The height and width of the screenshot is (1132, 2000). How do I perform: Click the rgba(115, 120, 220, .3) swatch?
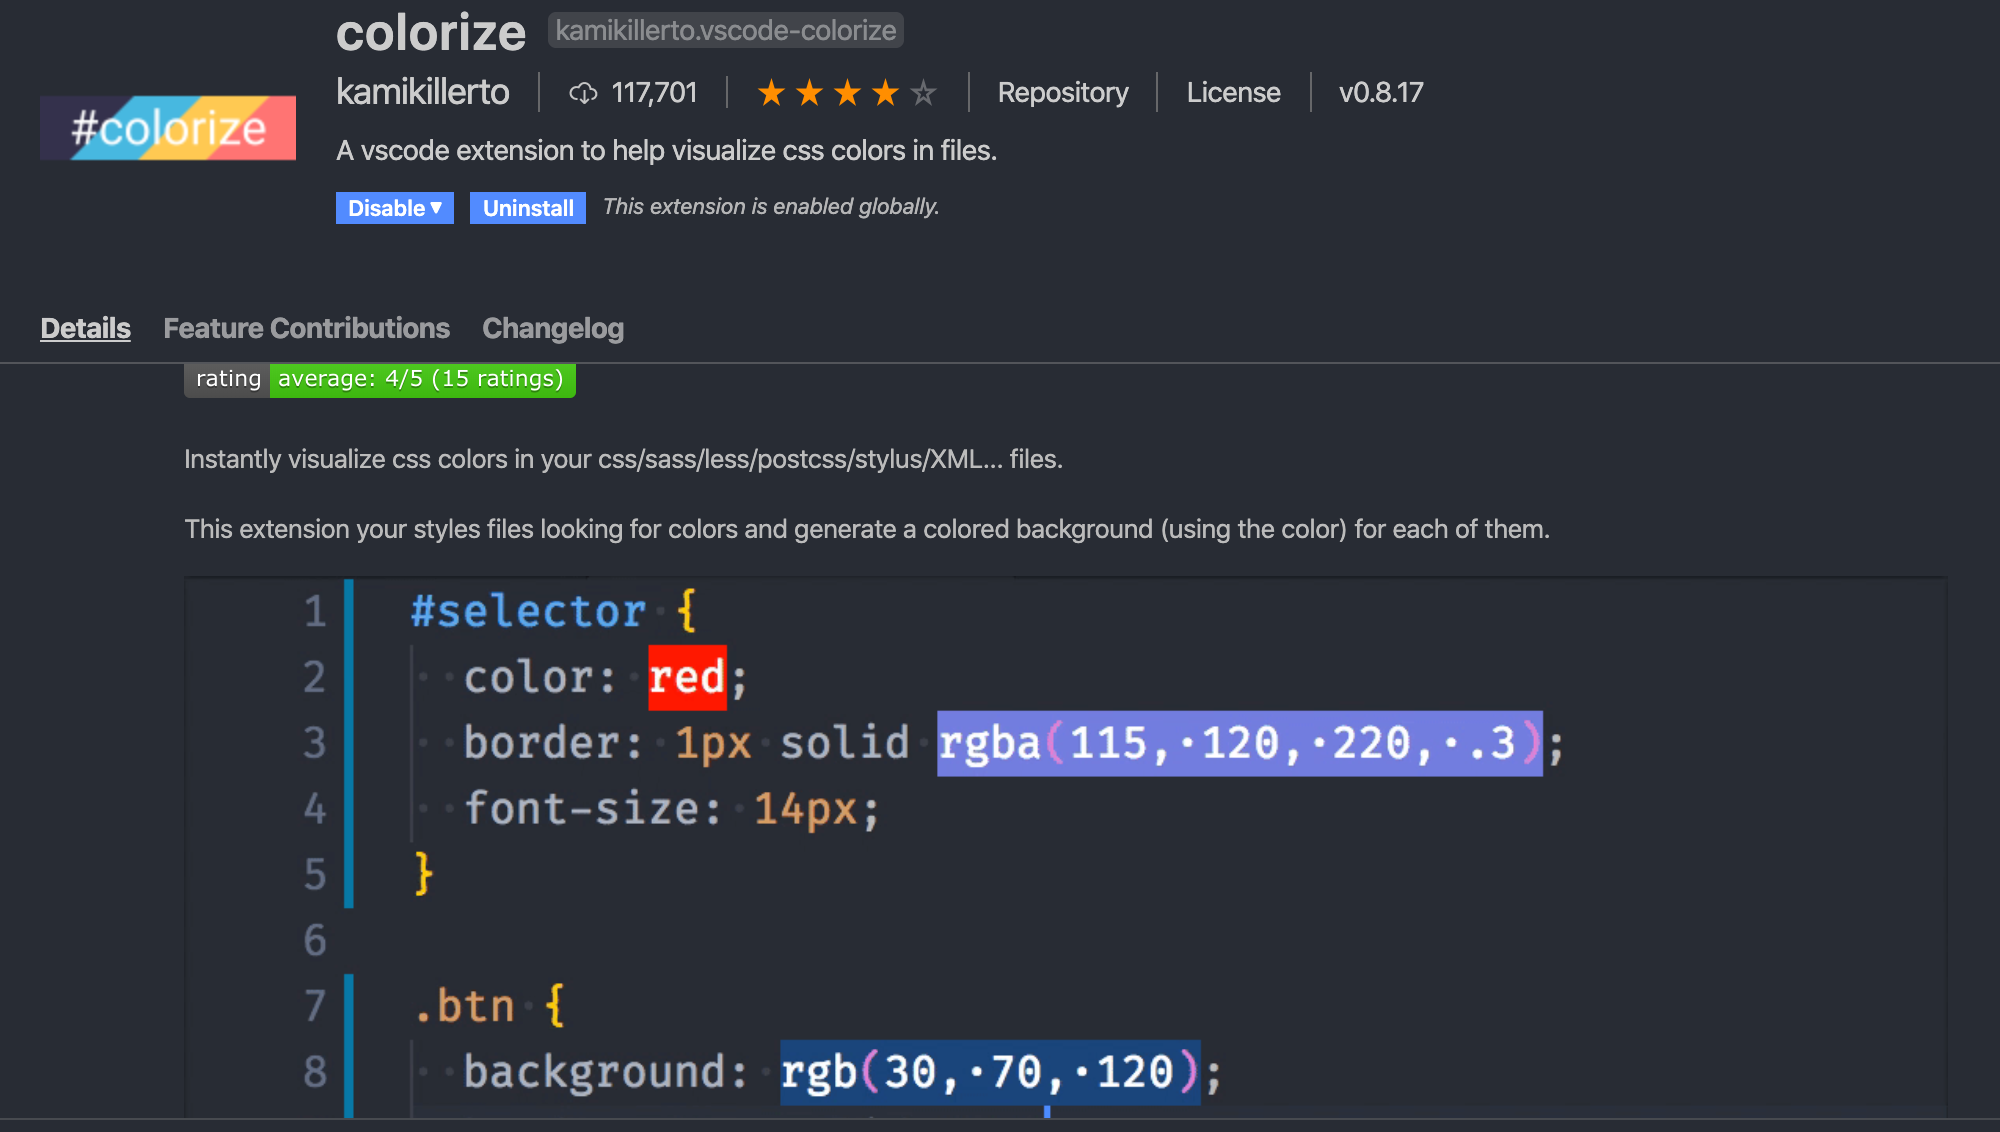point(1239,743)
